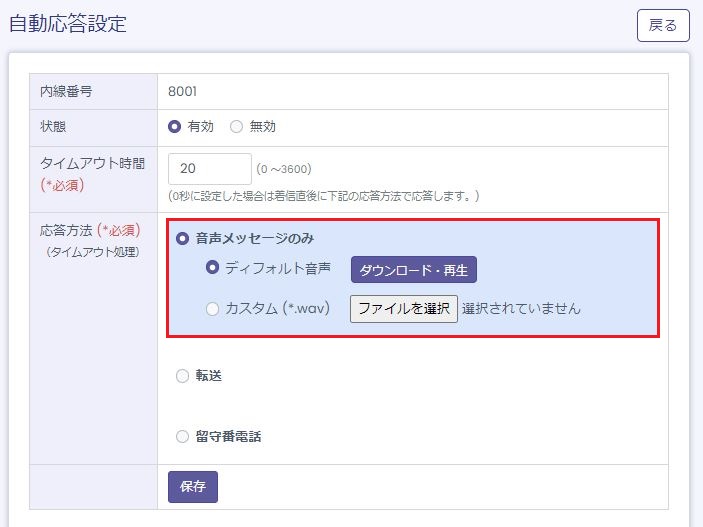703x527 pixels.
Task: Click the extension number value 8001
Action: [183, 91]
